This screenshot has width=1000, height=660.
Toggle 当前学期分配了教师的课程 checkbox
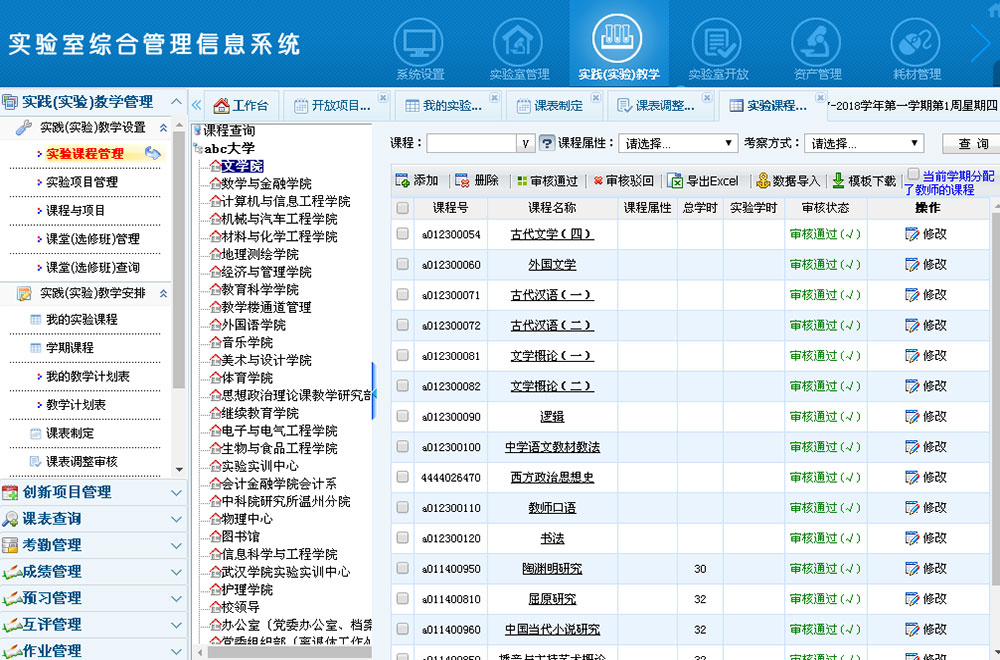(913, 174)
